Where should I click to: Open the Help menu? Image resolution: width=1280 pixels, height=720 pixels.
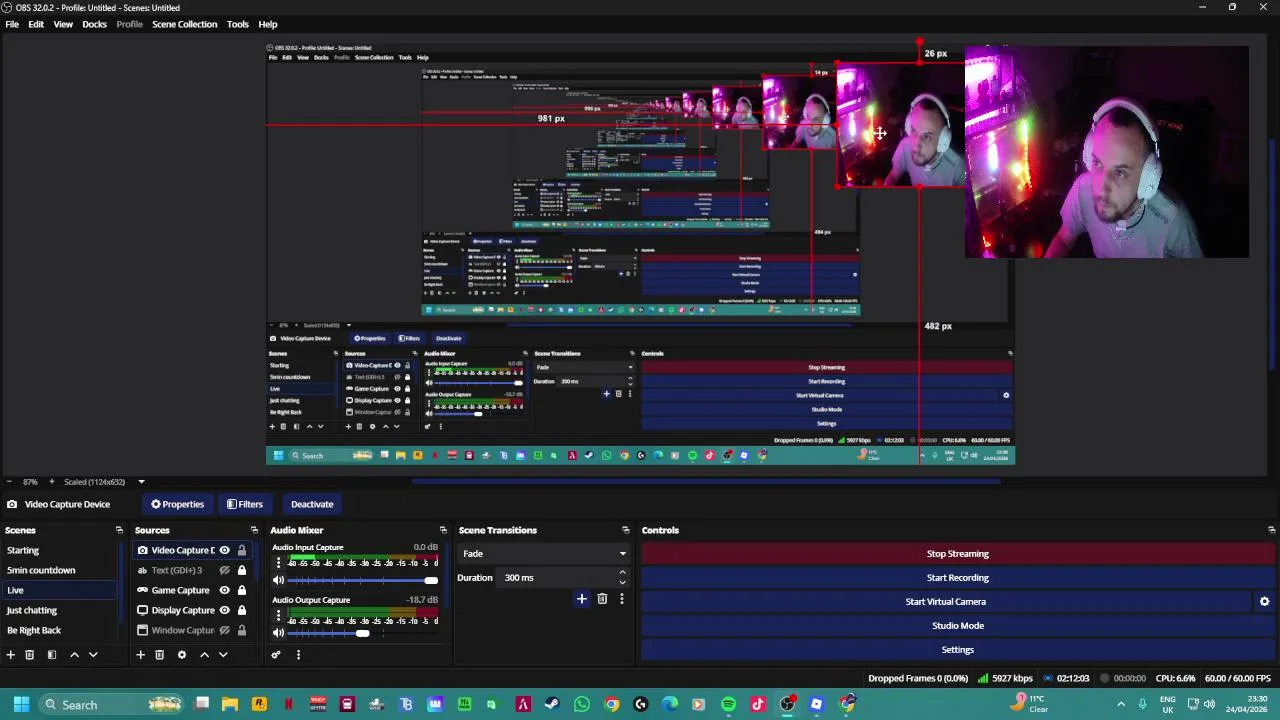pyautogui.click(x=268, y=24)
